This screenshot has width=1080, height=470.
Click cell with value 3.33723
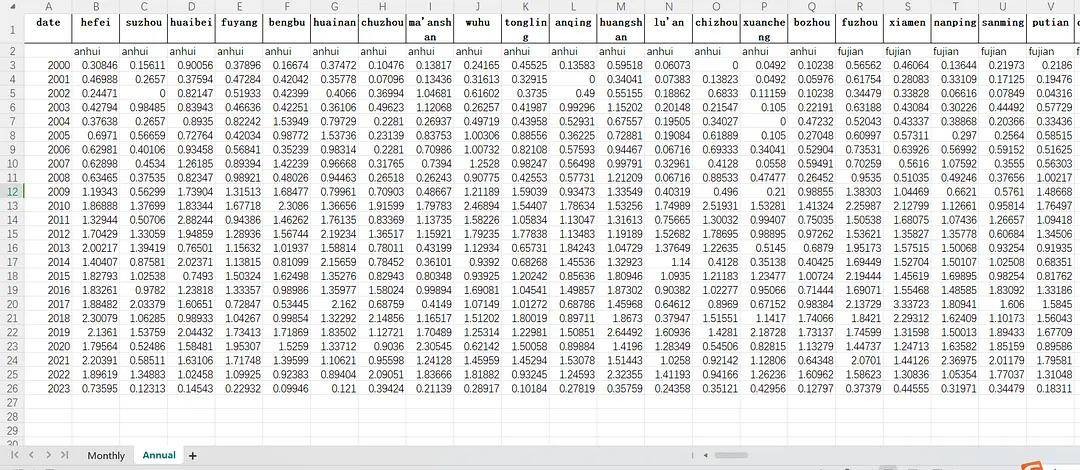click(908, 303)
